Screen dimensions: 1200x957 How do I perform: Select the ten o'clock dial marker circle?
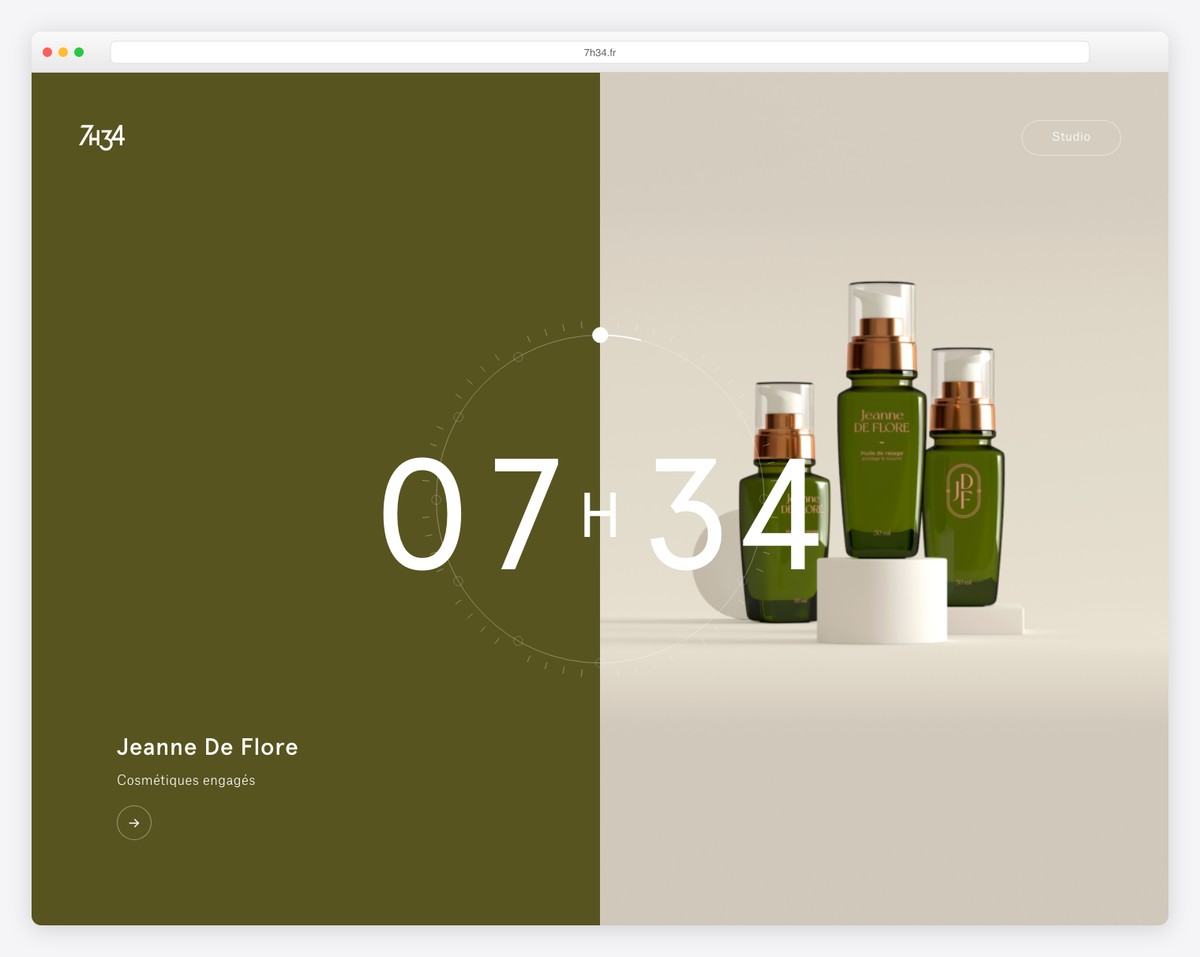[458, 417]
